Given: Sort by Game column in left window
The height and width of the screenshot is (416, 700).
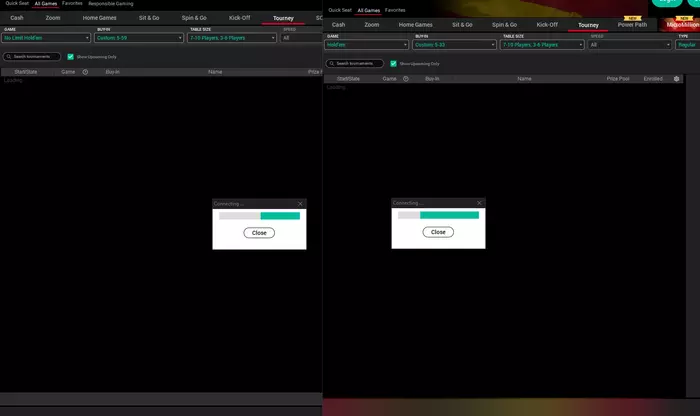Looking at the screenshot, I should coord(68,72).
